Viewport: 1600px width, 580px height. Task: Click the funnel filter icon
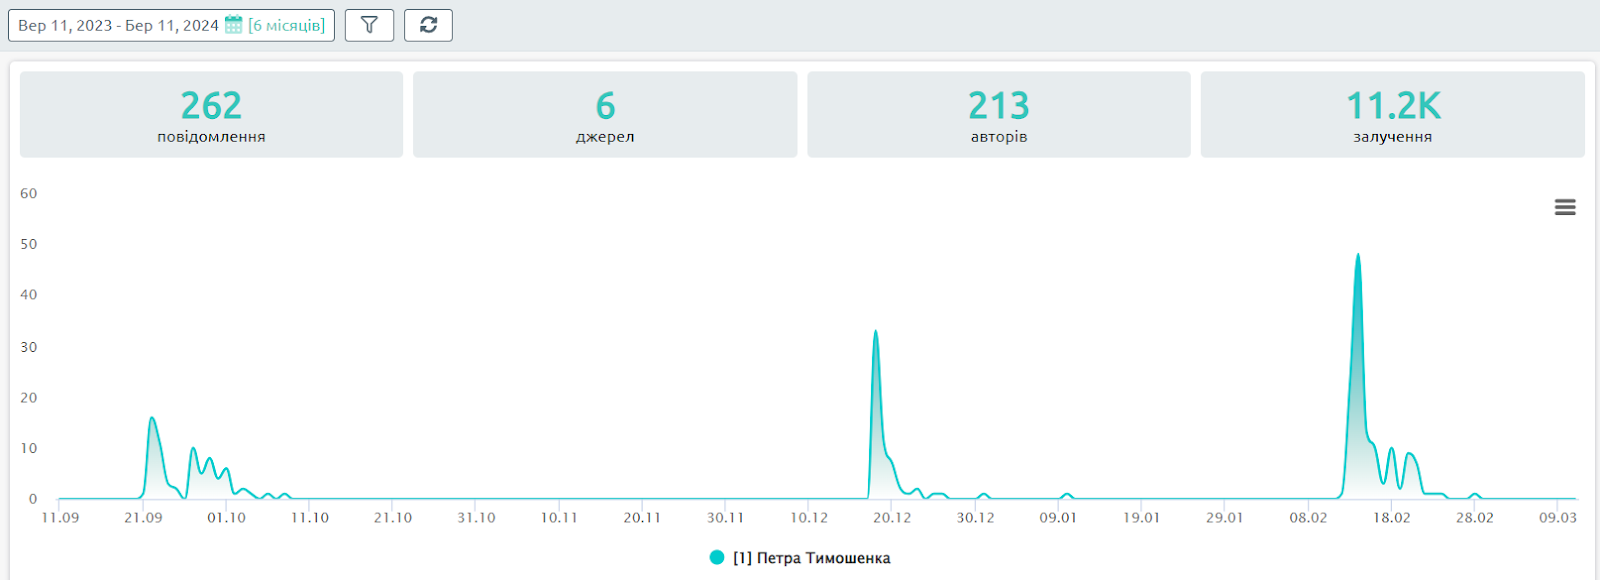(369, 25)
